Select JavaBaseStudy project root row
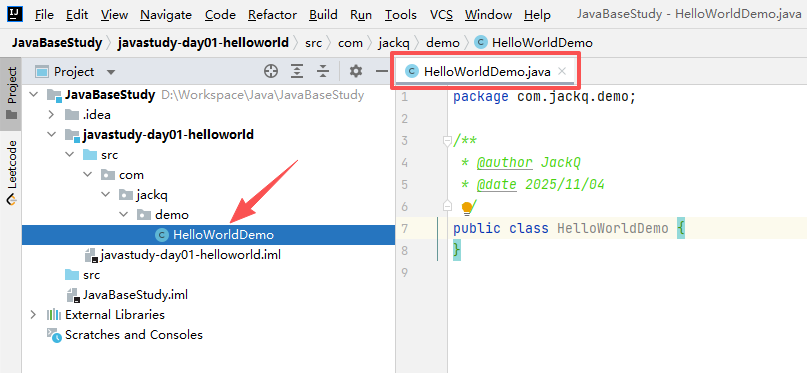807x373 pixels. point(208,95)
